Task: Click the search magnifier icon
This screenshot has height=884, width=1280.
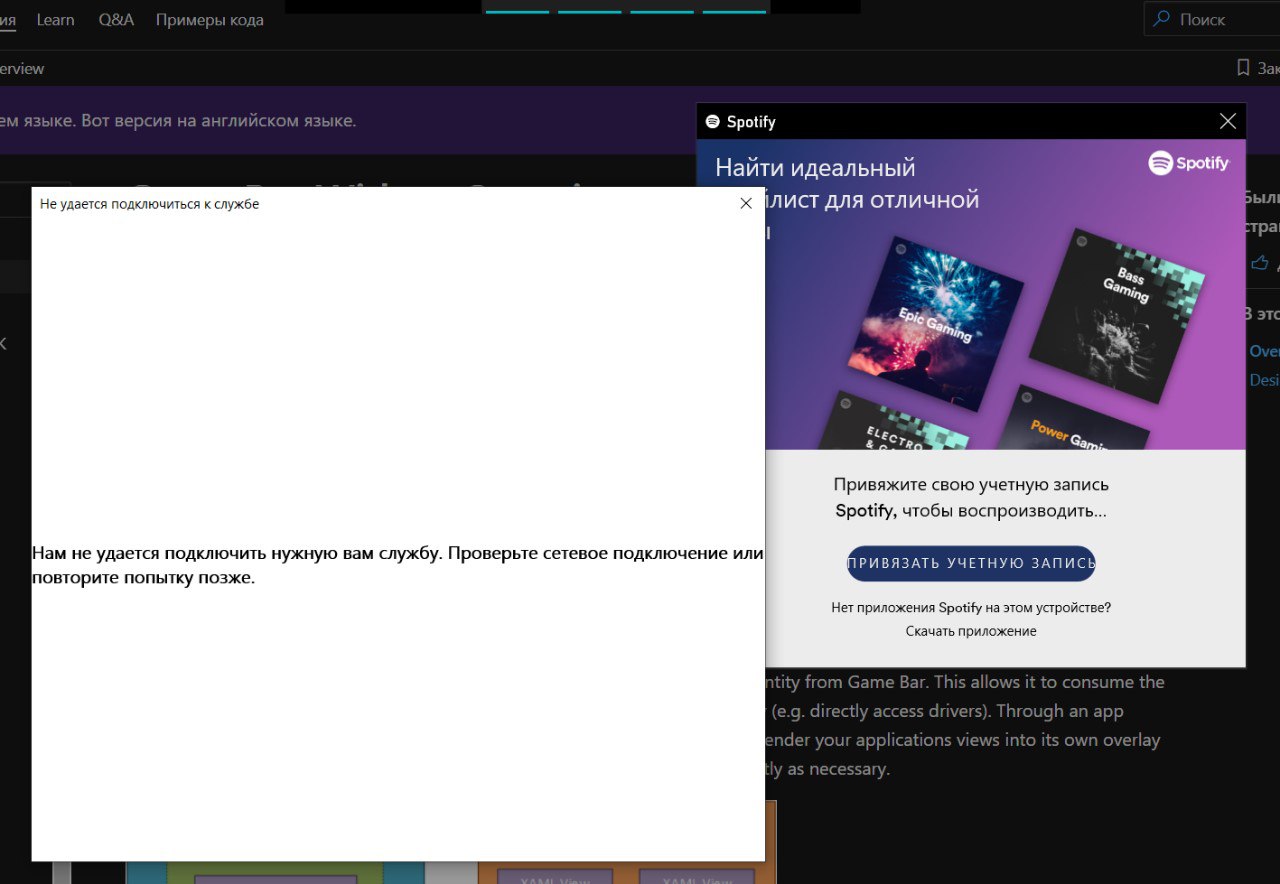Action: tap(1162, 19)
